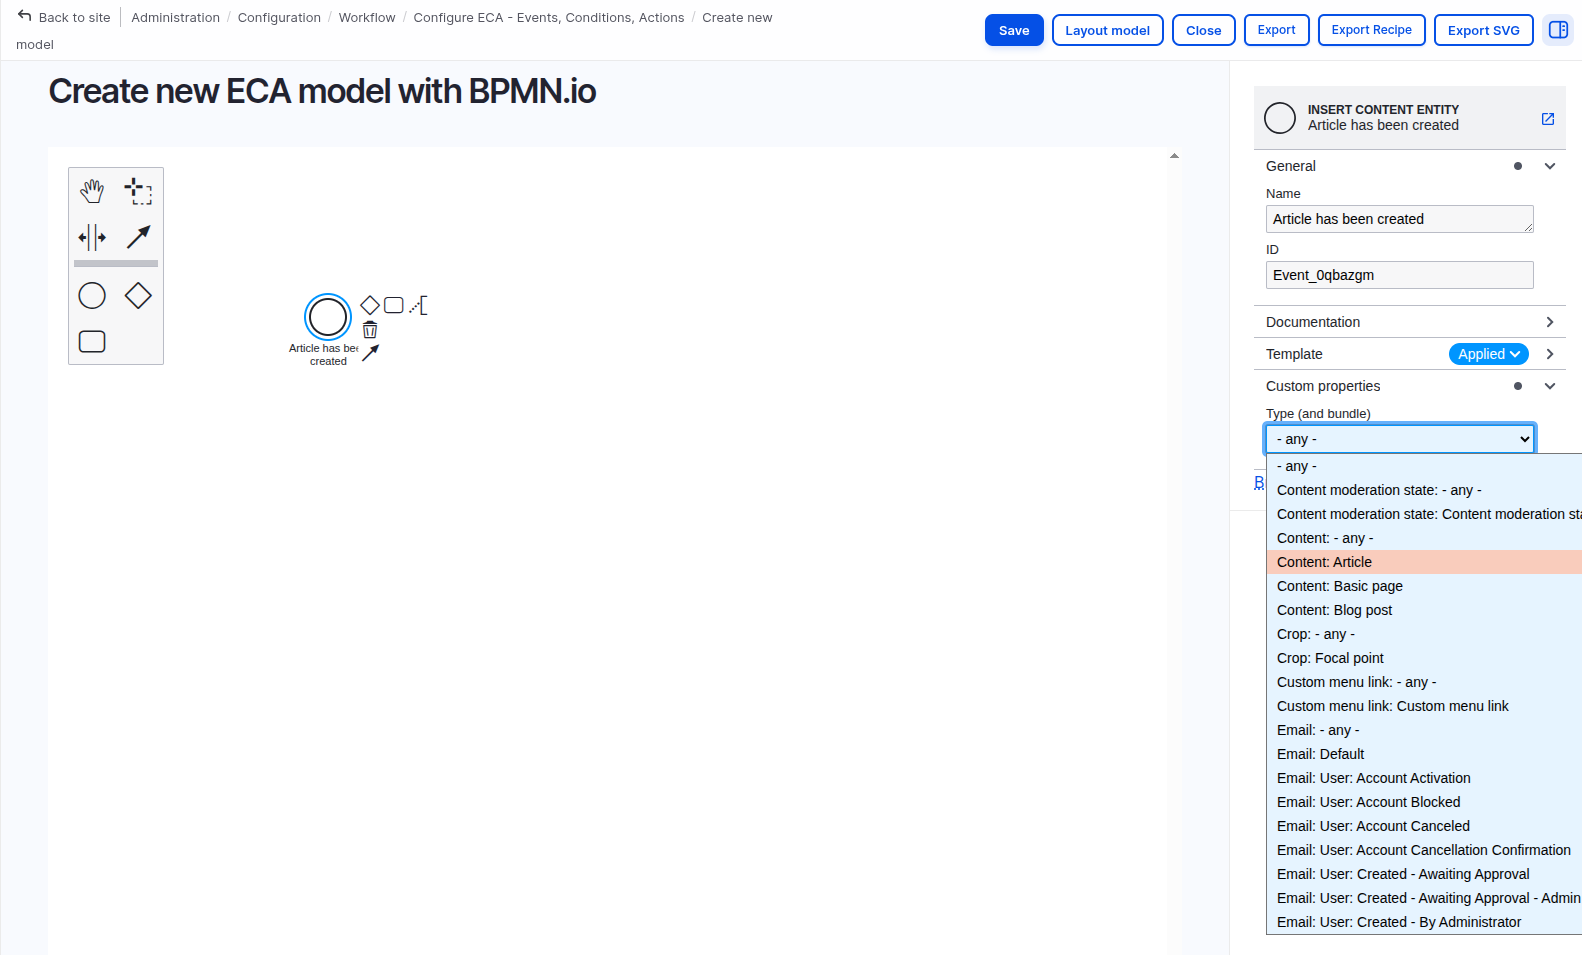Select the global connect arrow tool
The width and height of the screenshot is (1582, 955).
pyautogui.click(x=138, y=237)
